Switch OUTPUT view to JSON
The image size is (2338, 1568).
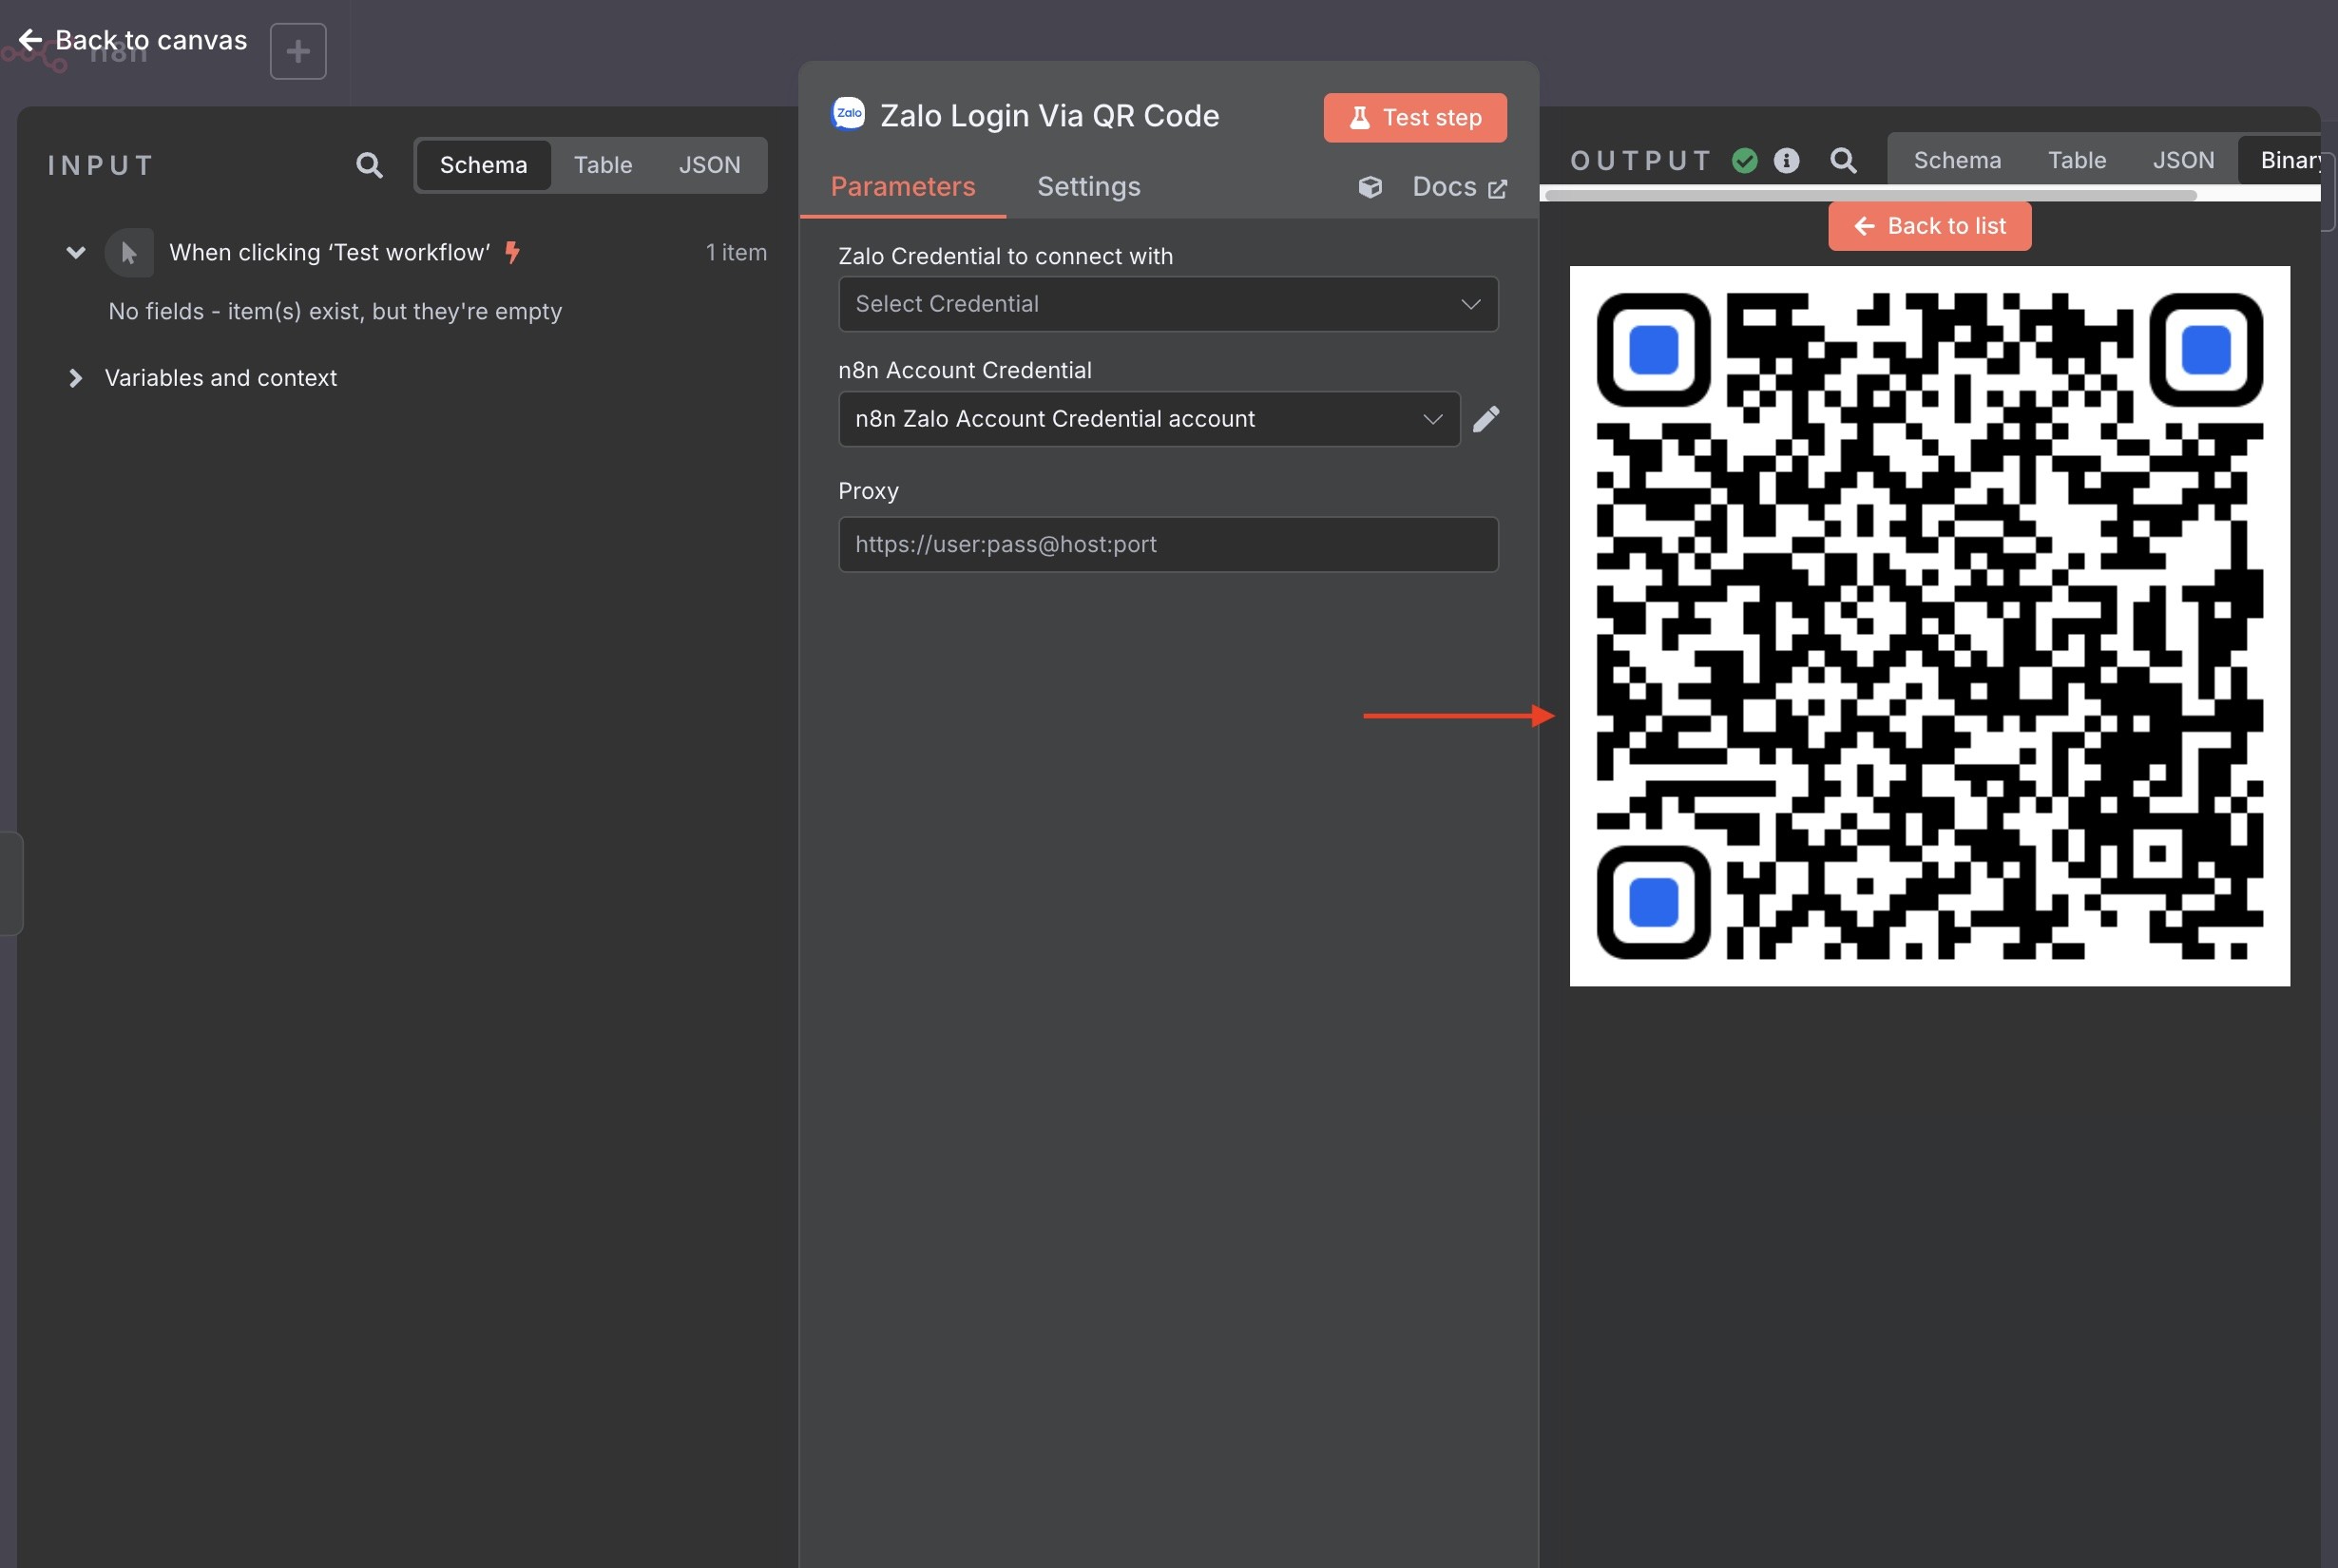coord(2183,161)
